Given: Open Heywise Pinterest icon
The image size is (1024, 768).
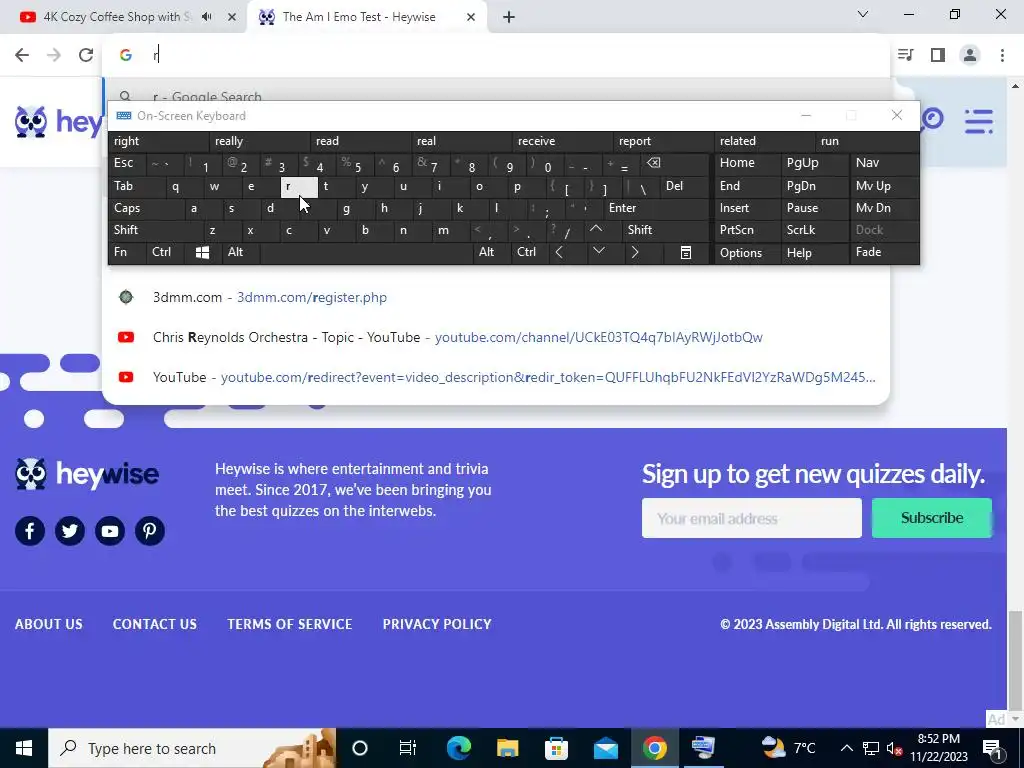Looking at the screenshot, I should (x=150, y=531).
